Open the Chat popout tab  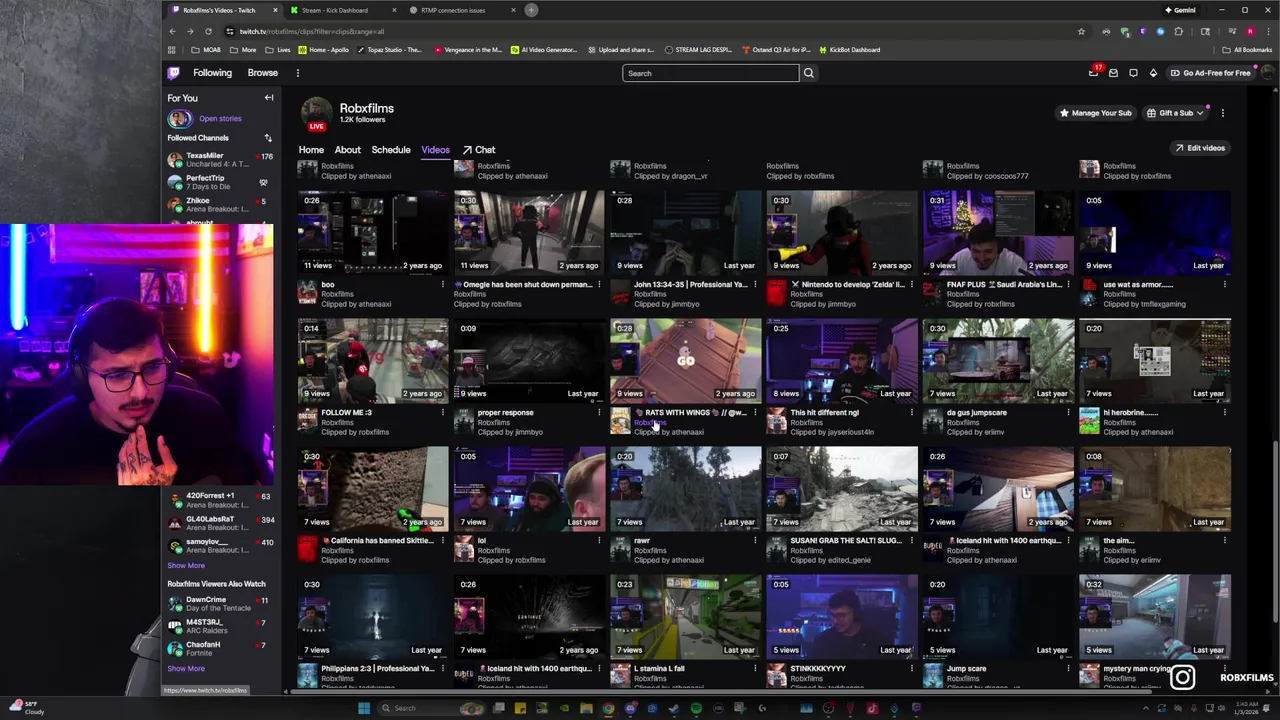(x=479, y=150)
